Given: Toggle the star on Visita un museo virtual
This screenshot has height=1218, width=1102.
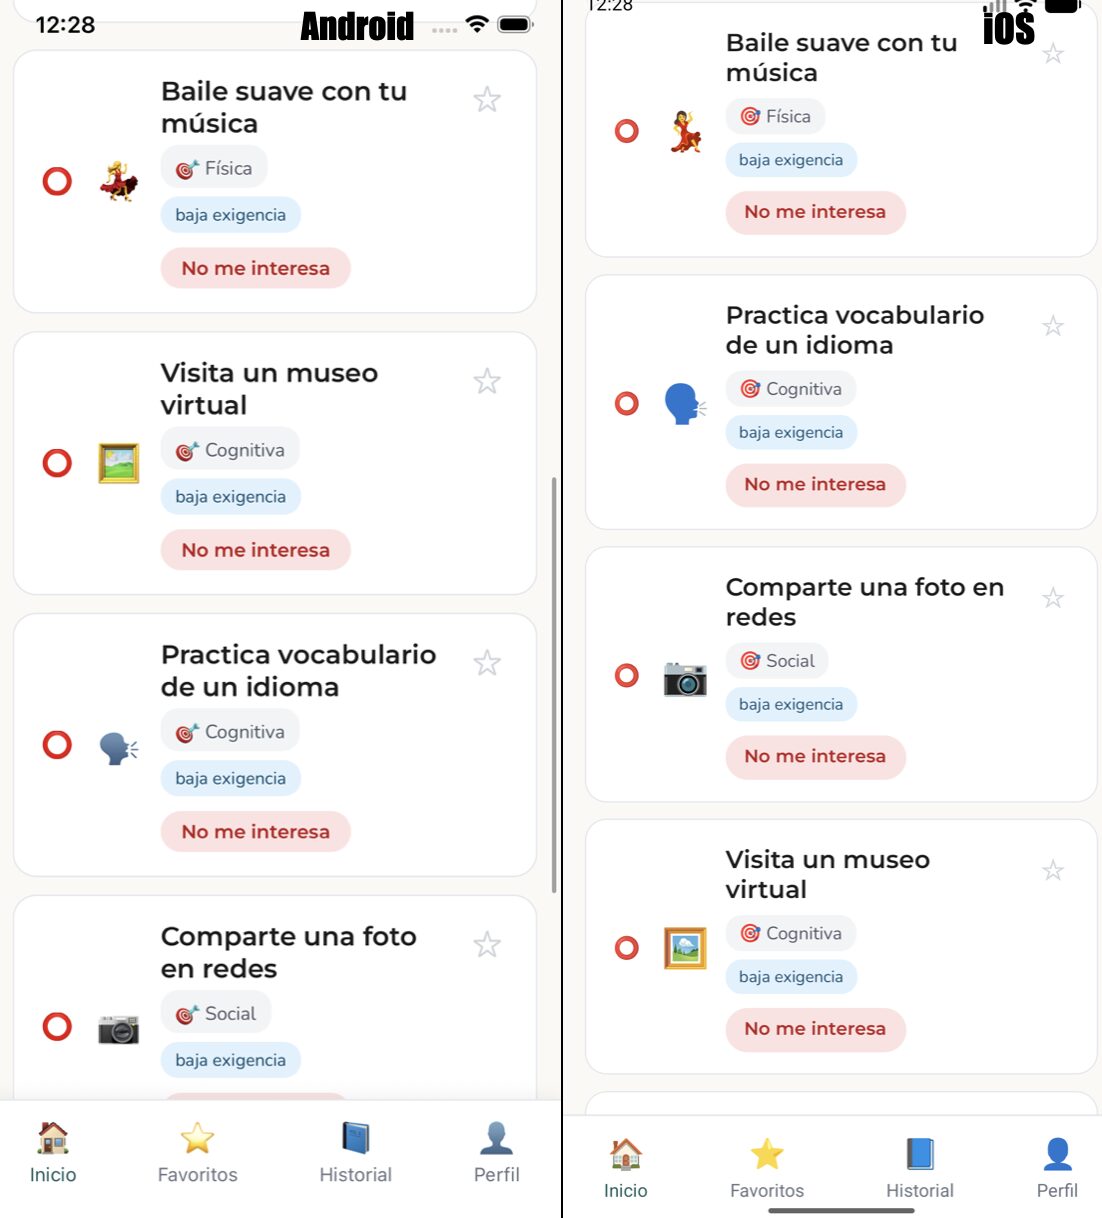Looking at the screenshot, I should 487,381.
